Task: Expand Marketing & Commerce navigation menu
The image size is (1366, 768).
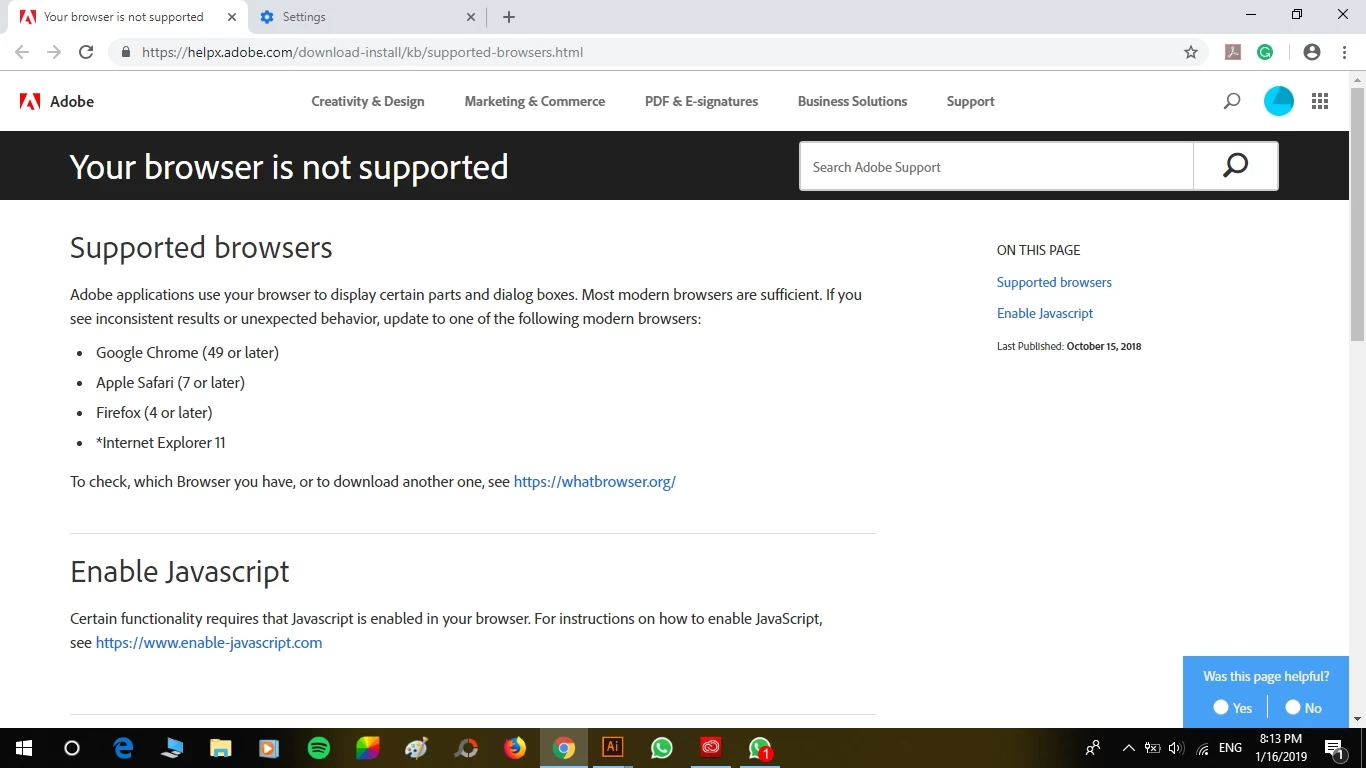Action: tap(535, 101)
